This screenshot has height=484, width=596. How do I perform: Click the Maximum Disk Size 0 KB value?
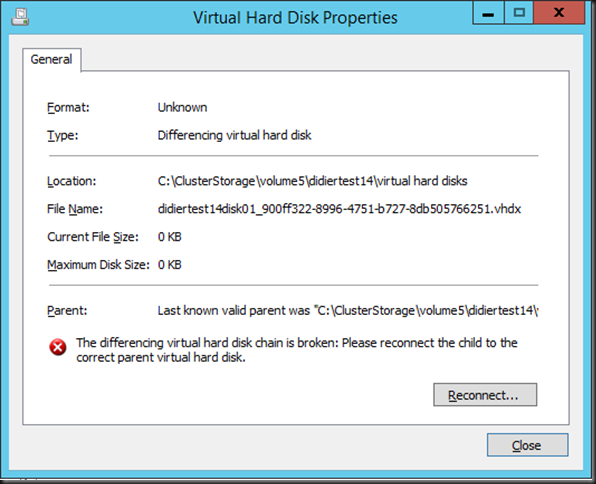click(170, 265)
